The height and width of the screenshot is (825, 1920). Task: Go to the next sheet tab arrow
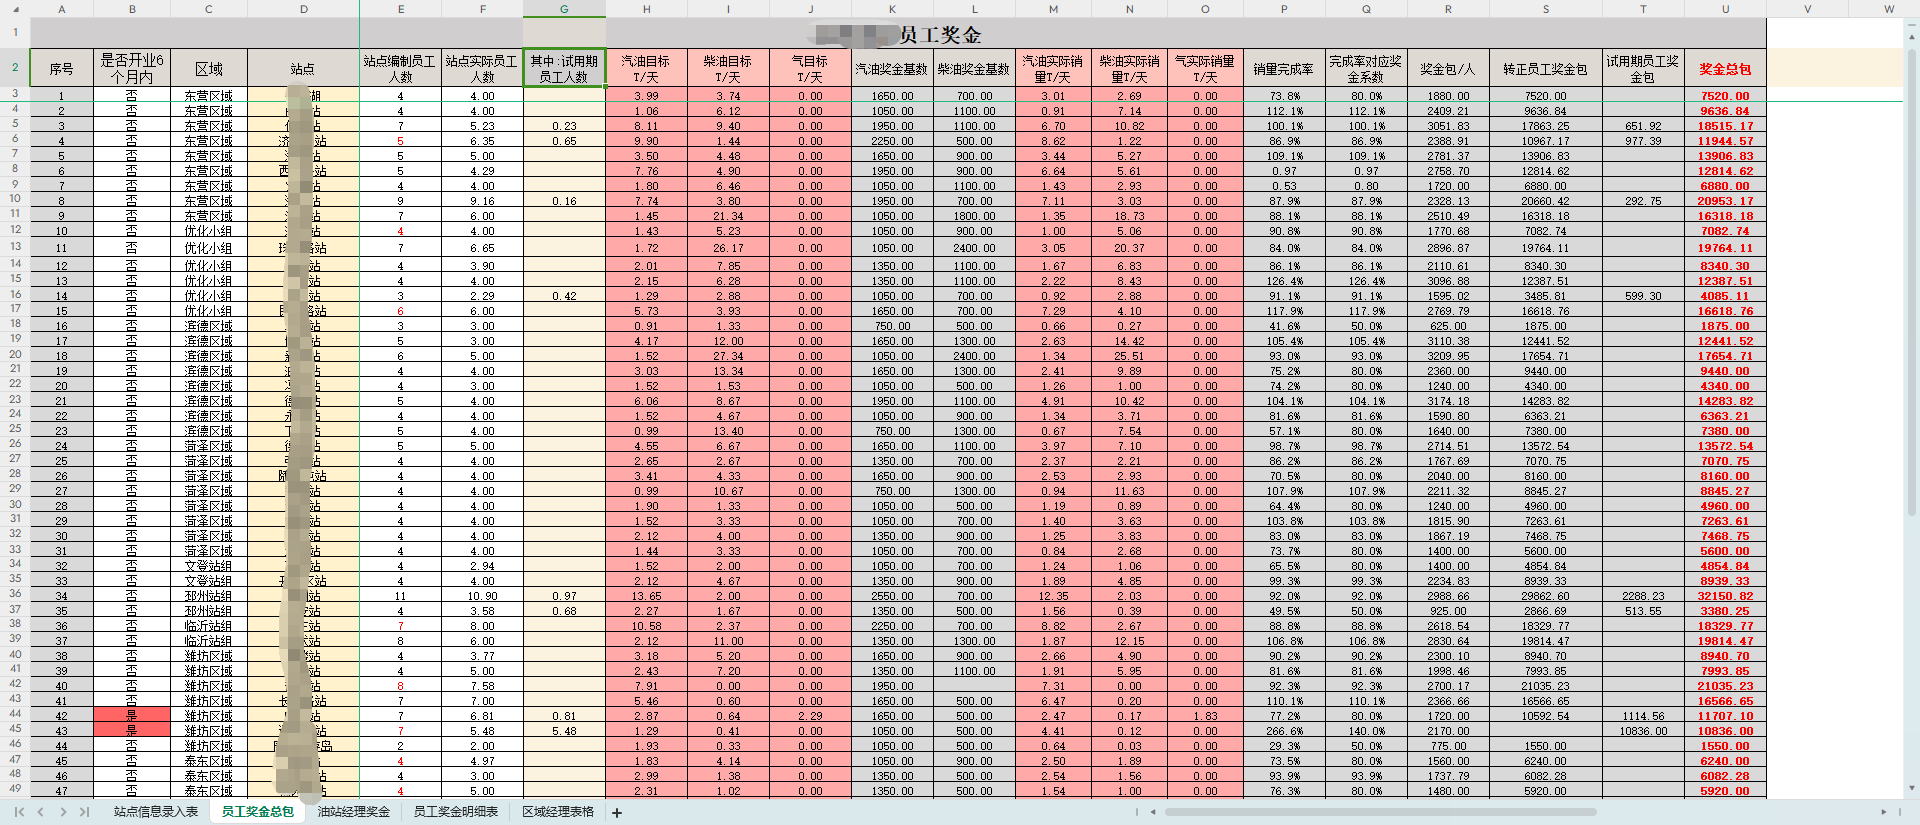pos(63,812)
